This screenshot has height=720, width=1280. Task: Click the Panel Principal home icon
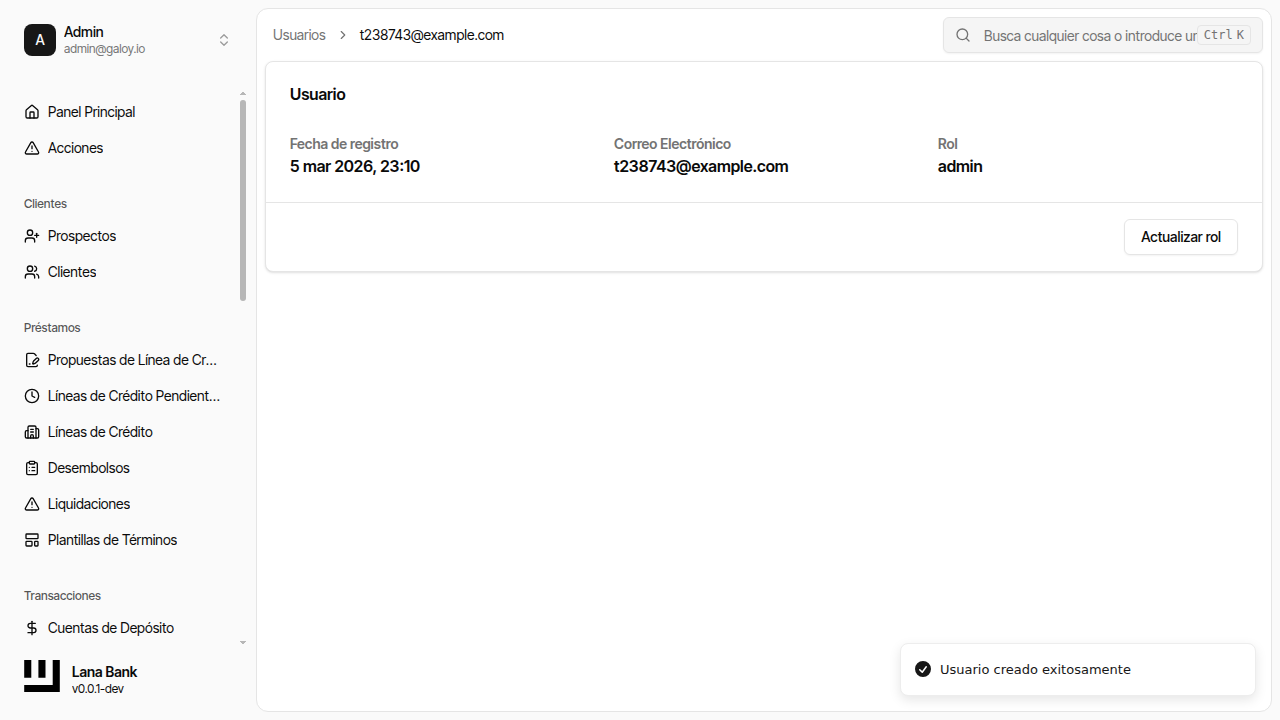(x=32, y=112)
